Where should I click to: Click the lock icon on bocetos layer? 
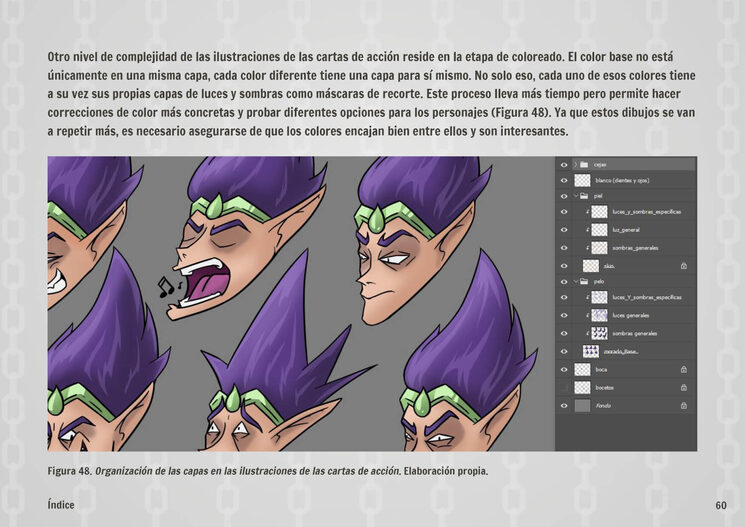683,387
